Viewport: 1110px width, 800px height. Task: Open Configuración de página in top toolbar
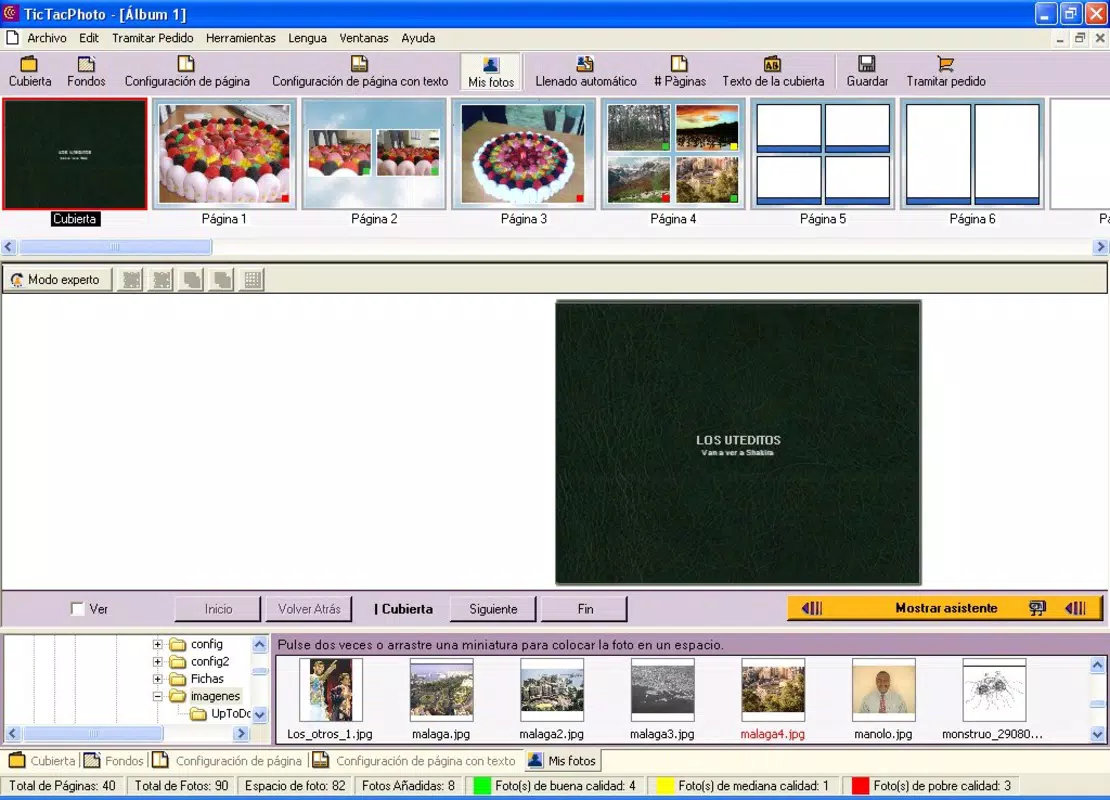187,72
